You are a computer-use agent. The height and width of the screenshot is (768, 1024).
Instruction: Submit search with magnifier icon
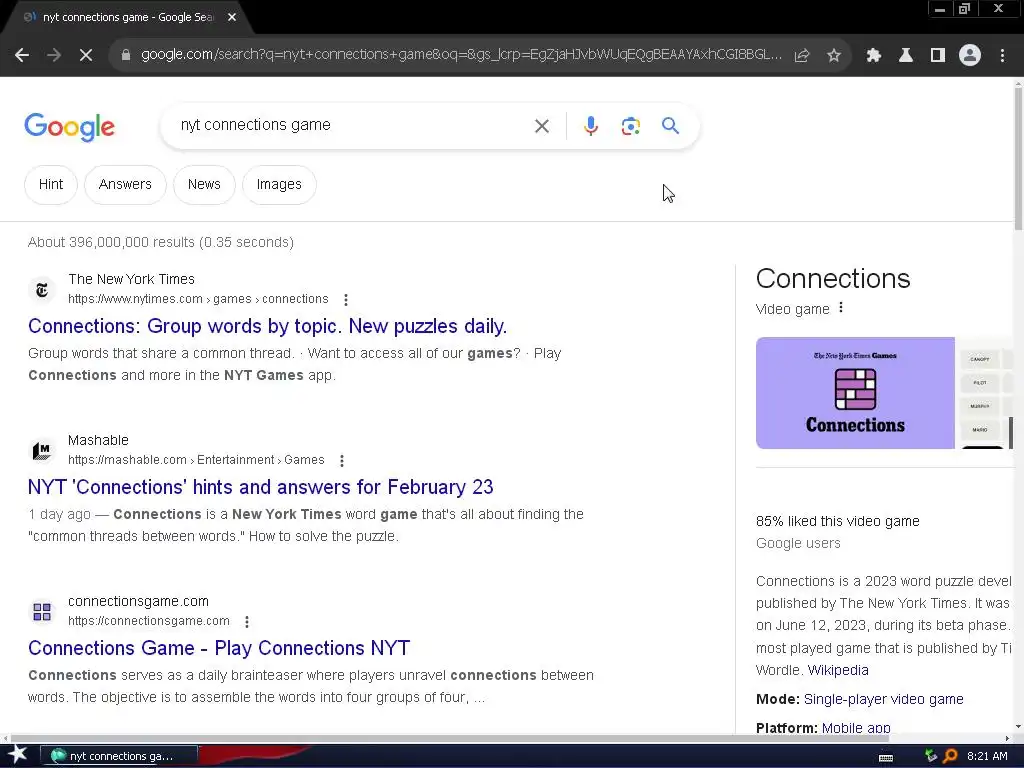(x=671, y=125)
